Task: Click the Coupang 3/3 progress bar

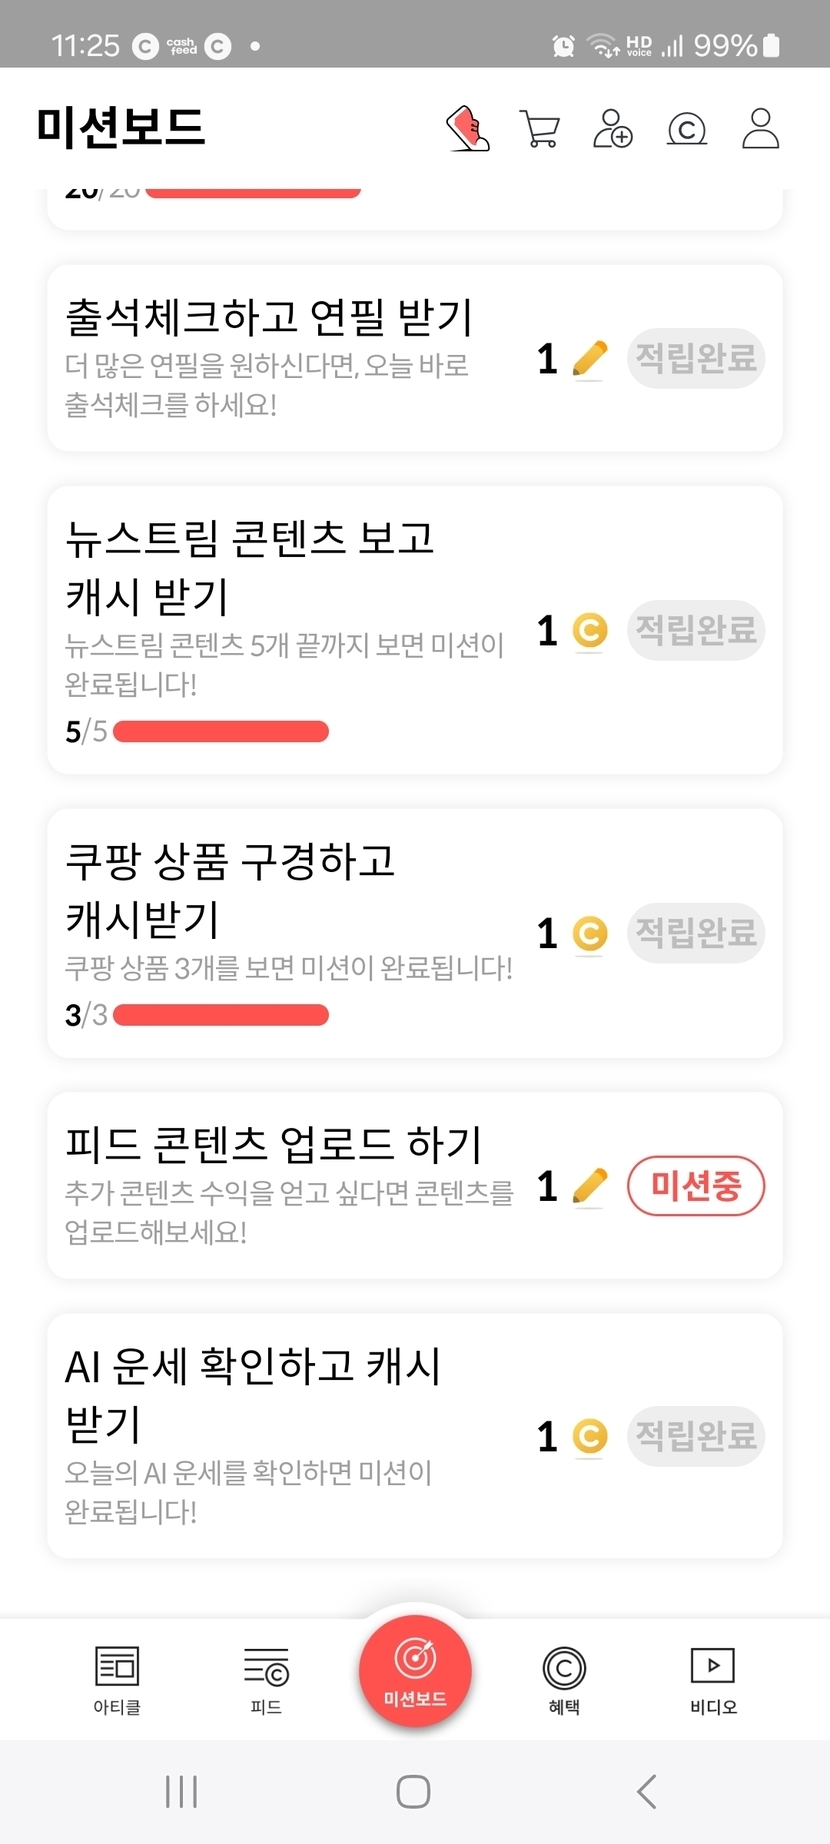Action: pyautogui.click(x=221, y=1015)
